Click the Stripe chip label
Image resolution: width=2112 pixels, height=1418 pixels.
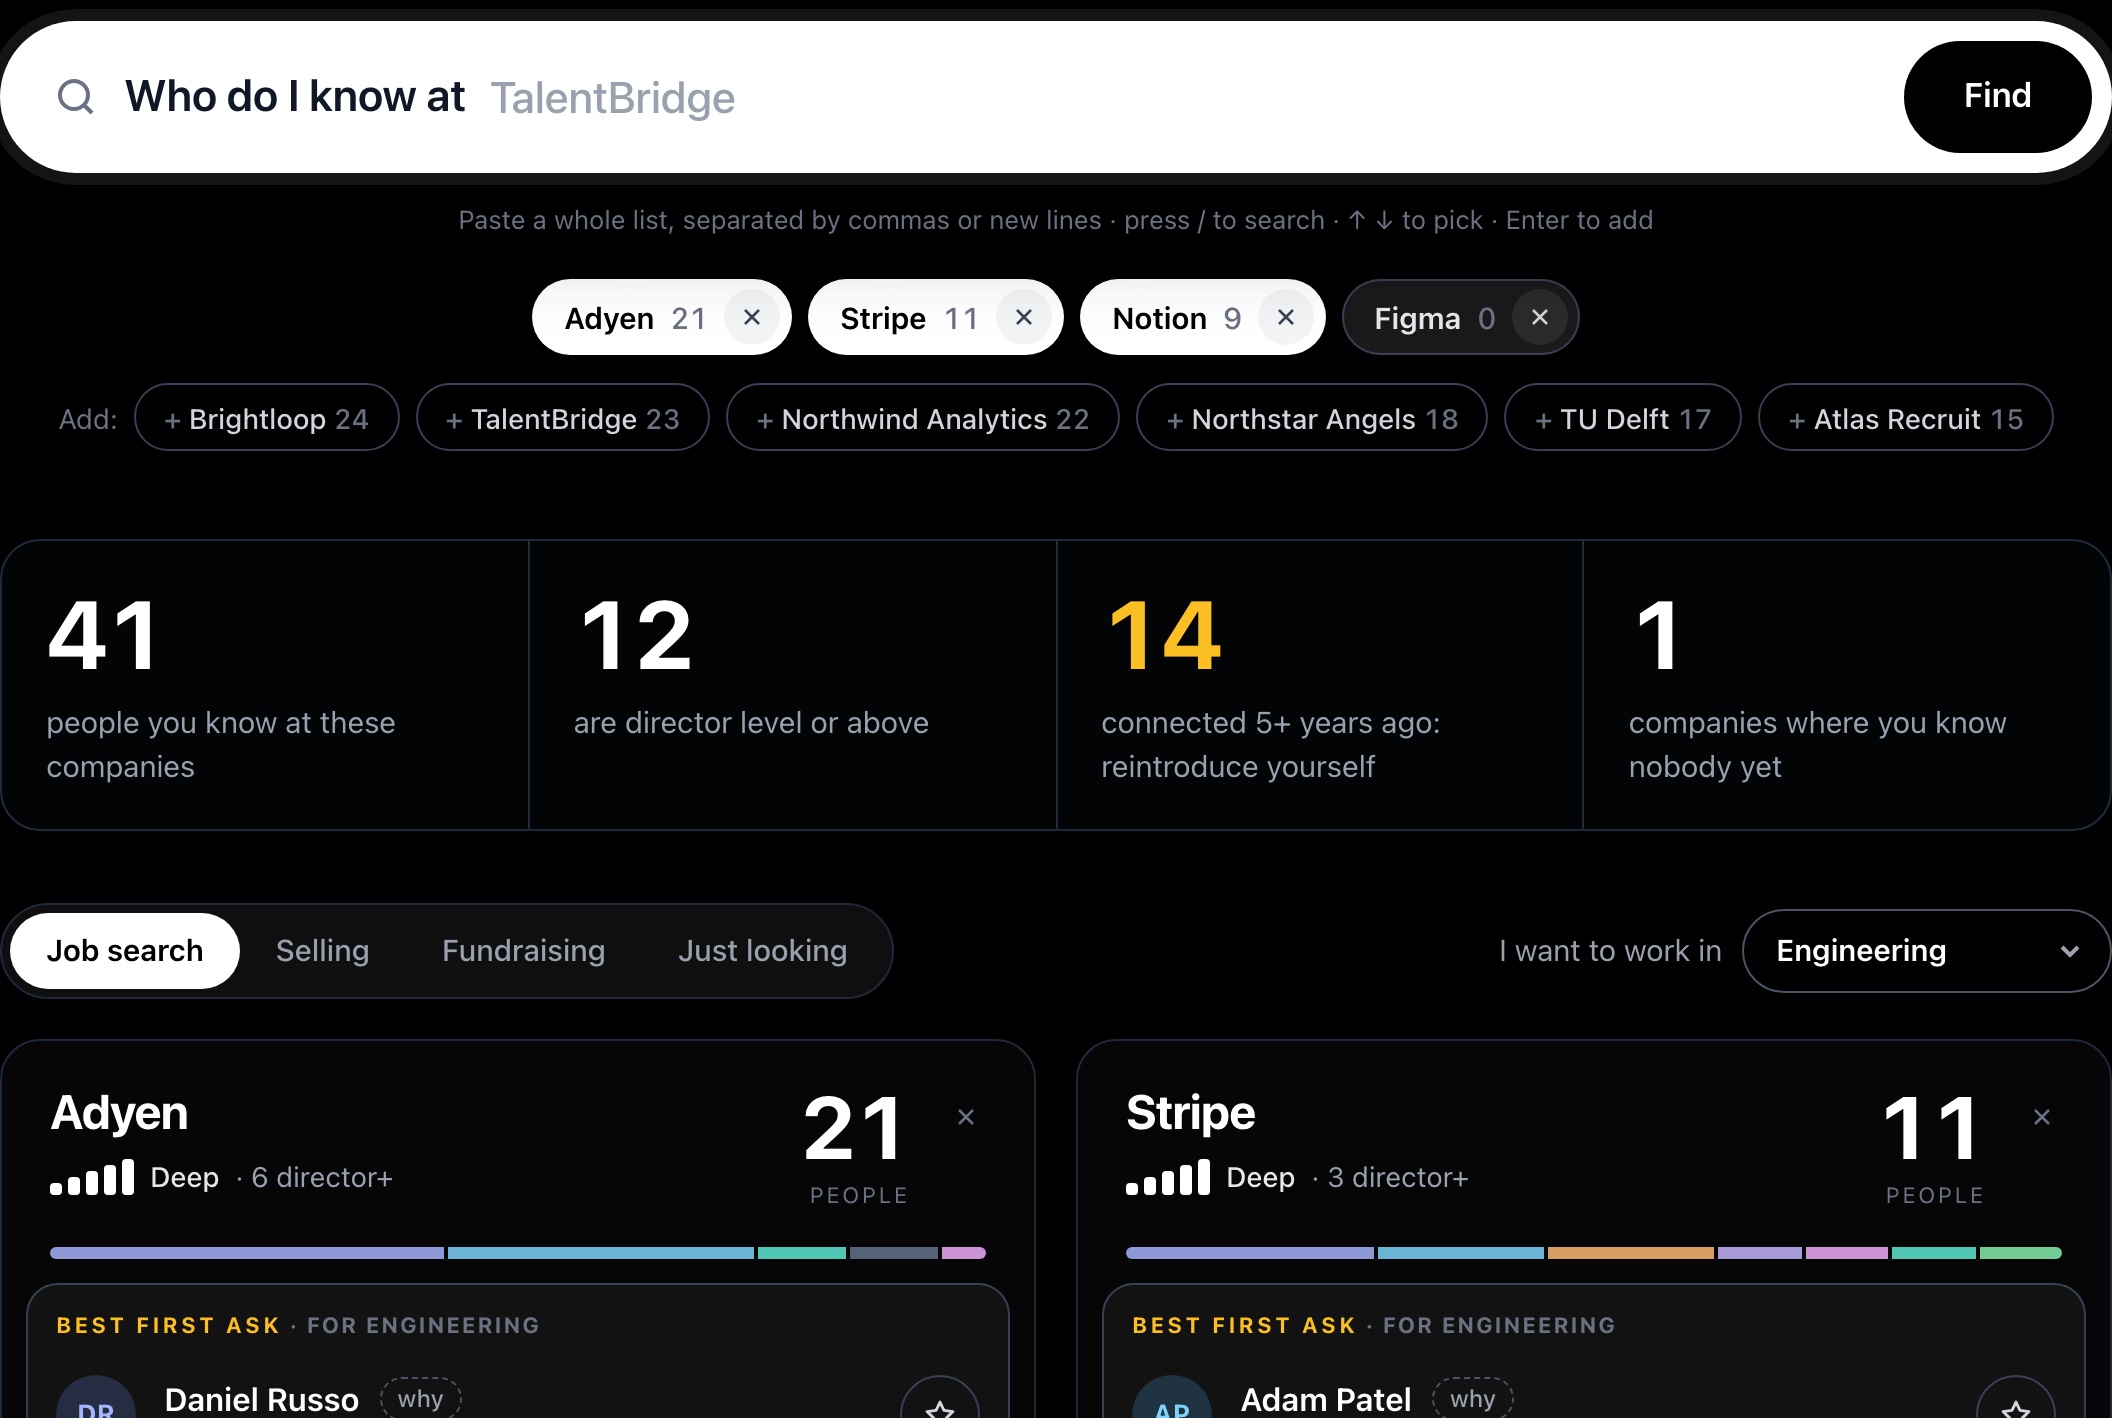(x=883, y=319)
